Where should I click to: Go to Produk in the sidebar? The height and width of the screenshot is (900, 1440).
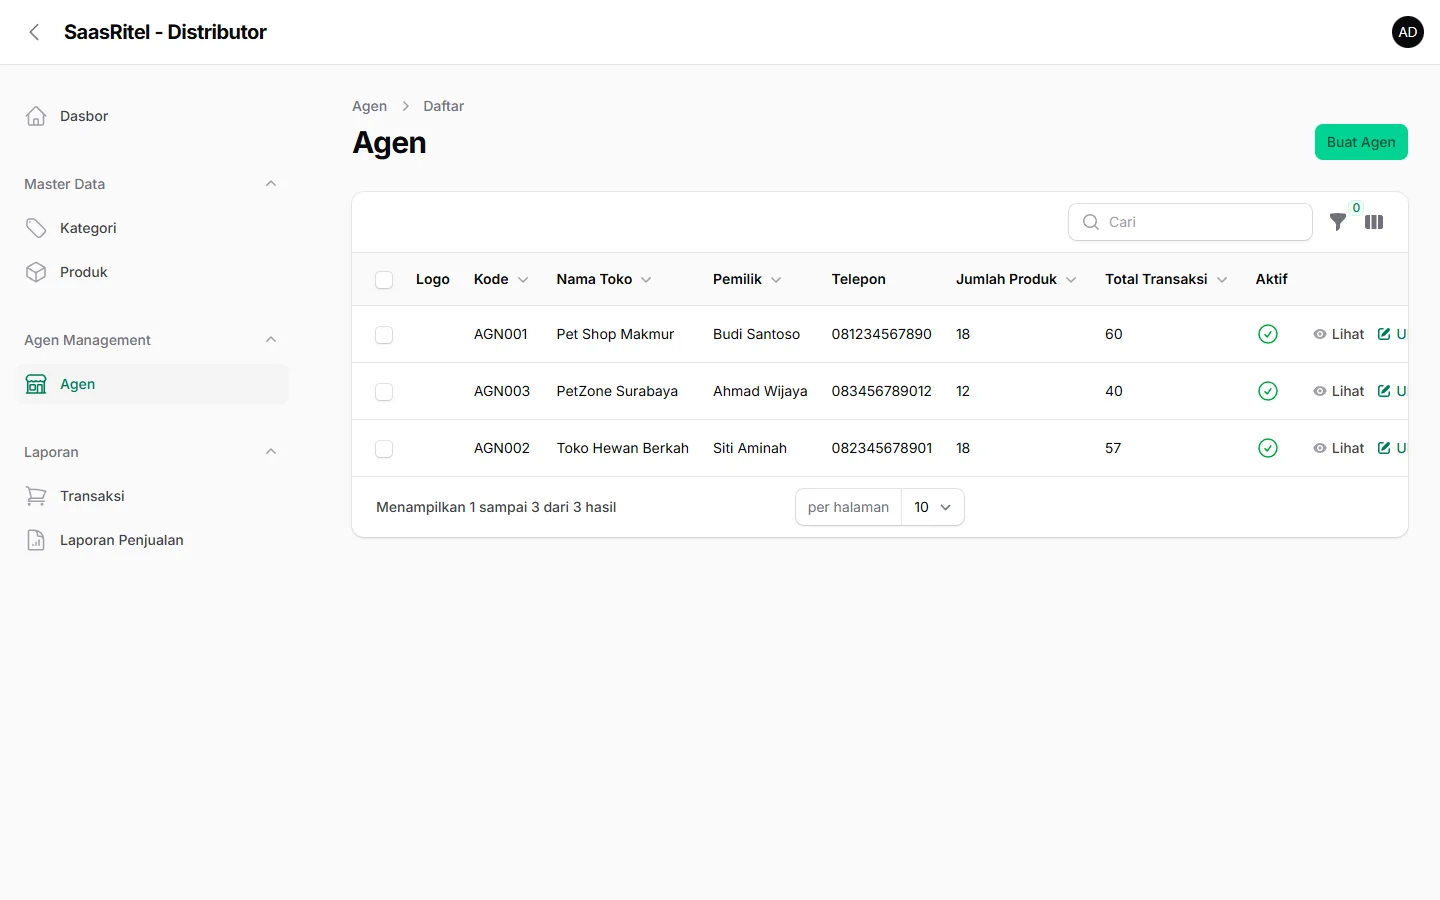(x=152, y=272)
